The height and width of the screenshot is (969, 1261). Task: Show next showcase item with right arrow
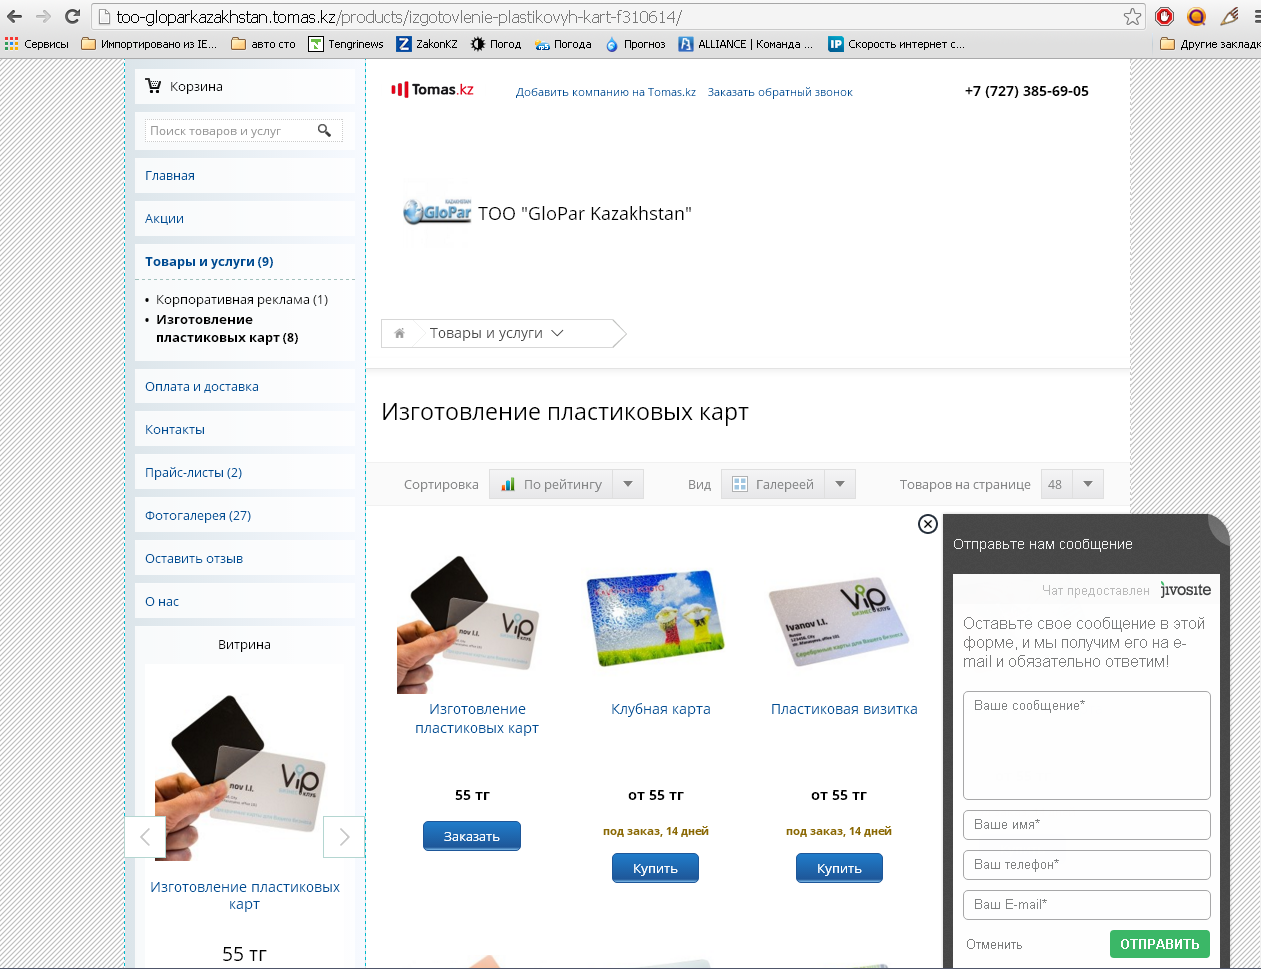click(x=344, y=837)
